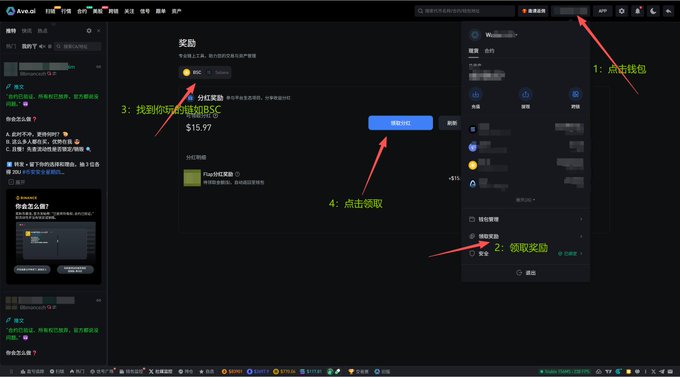Open the 资产 nav item
The image size is (680, 377).
(176, 11)
